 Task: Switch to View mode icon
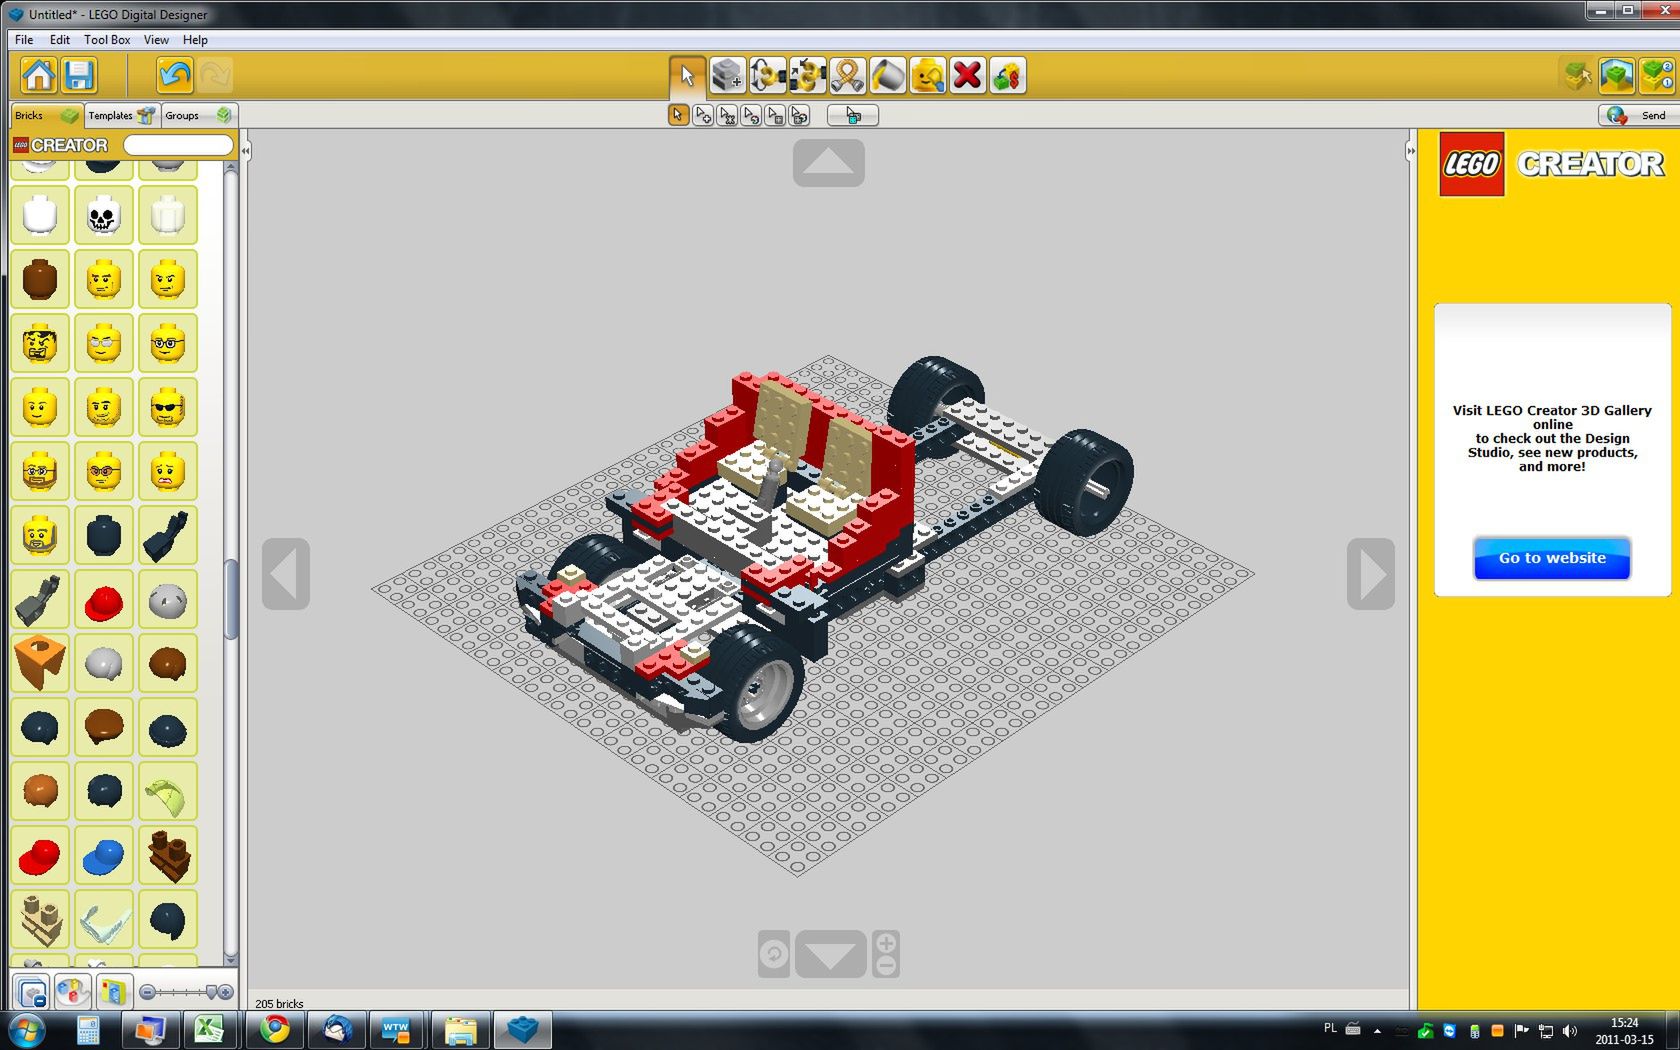pos(1617,76)
